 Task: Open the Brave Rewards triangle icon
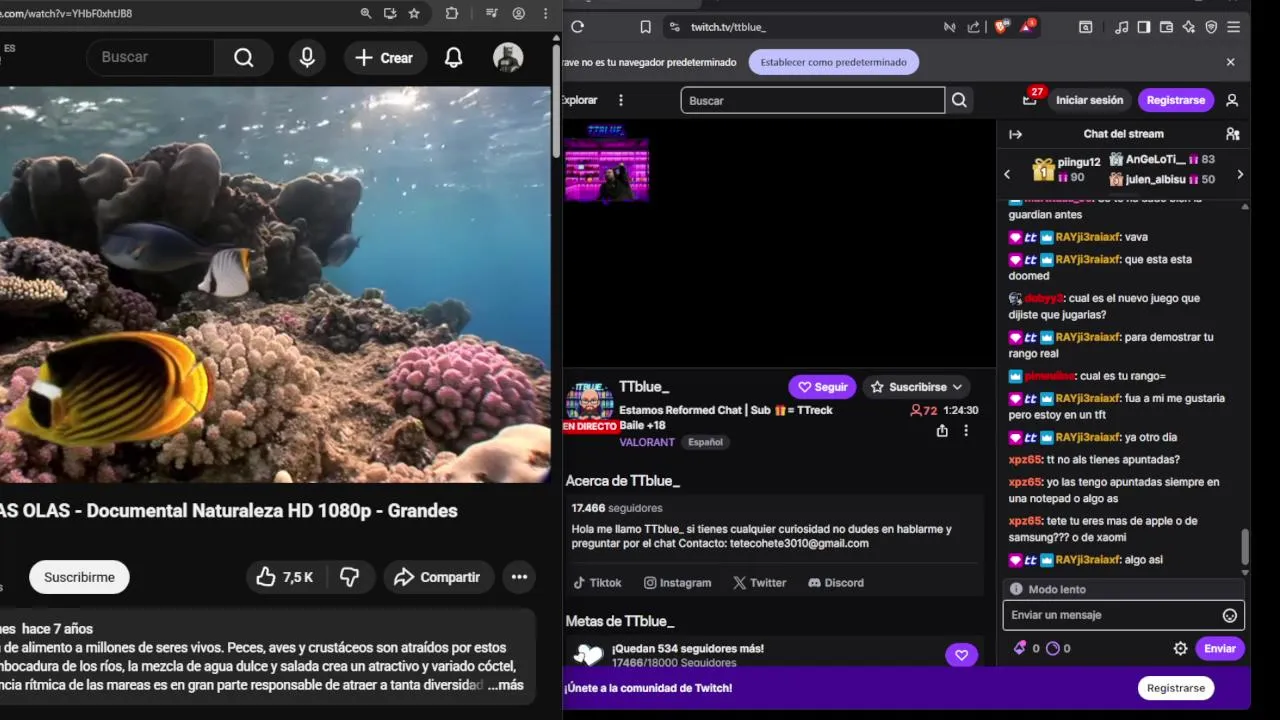click(1027, 27)
